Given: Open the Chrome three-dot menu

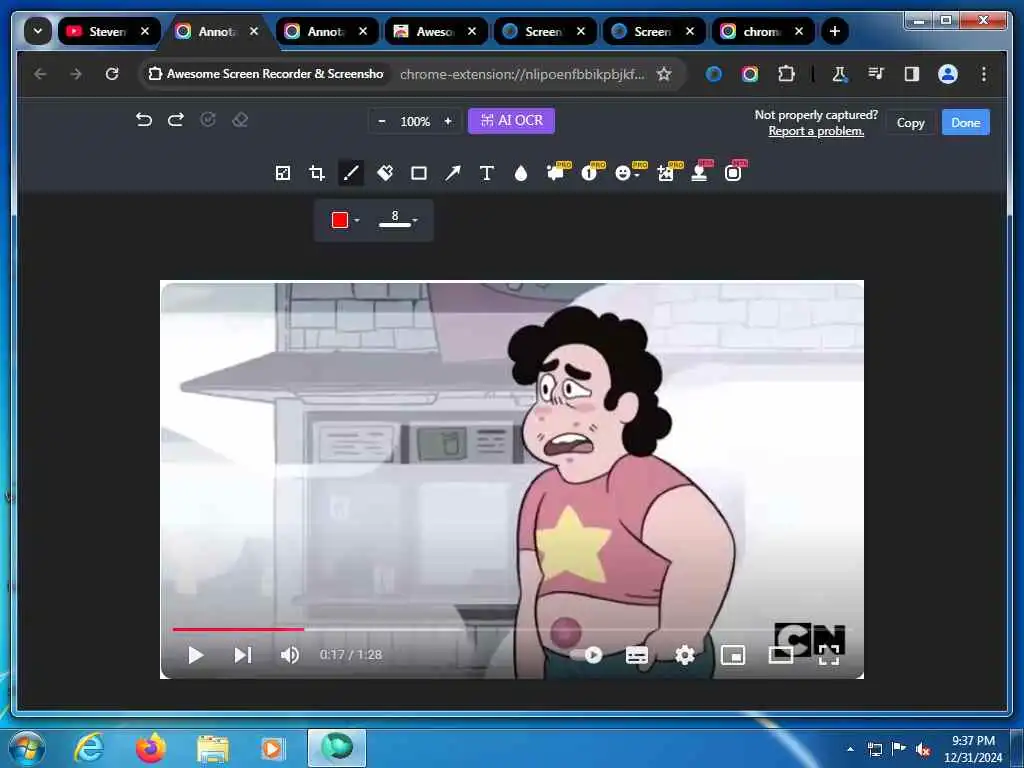Looking at the screenshot, I should tap(984, 74).
